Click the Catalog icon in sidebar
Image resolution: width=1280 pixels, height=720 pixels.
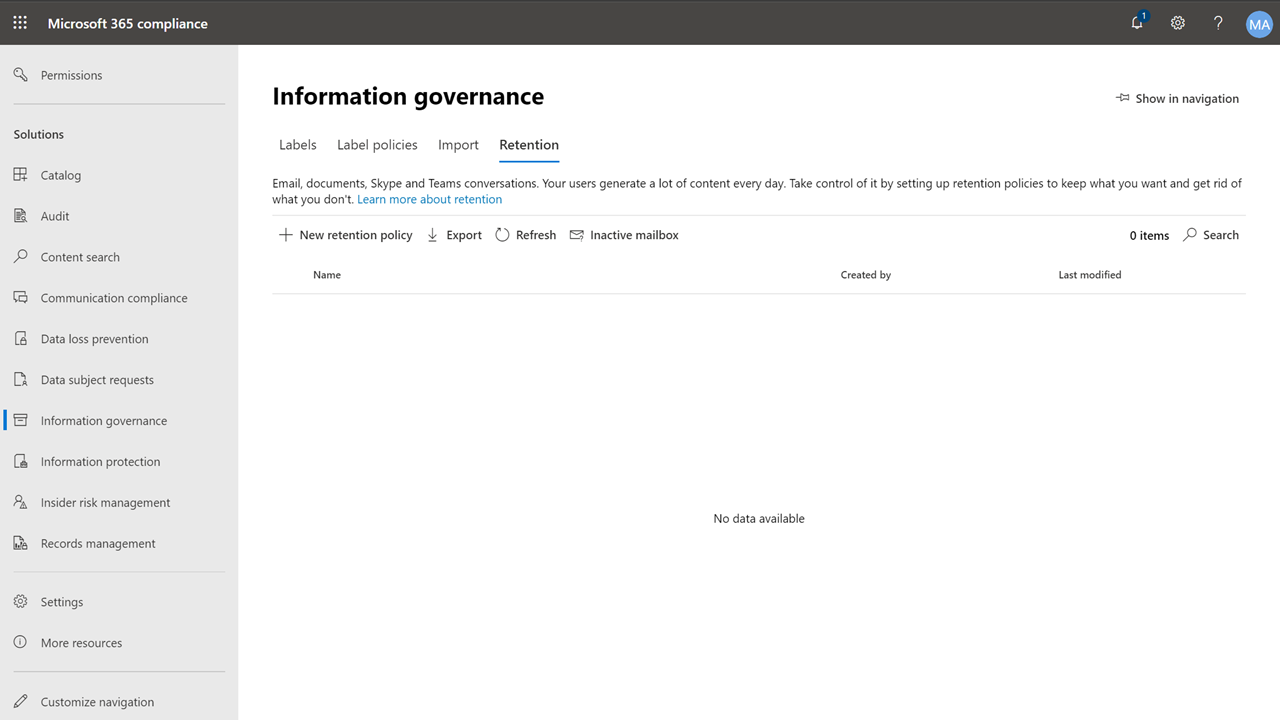coord(21,175)
